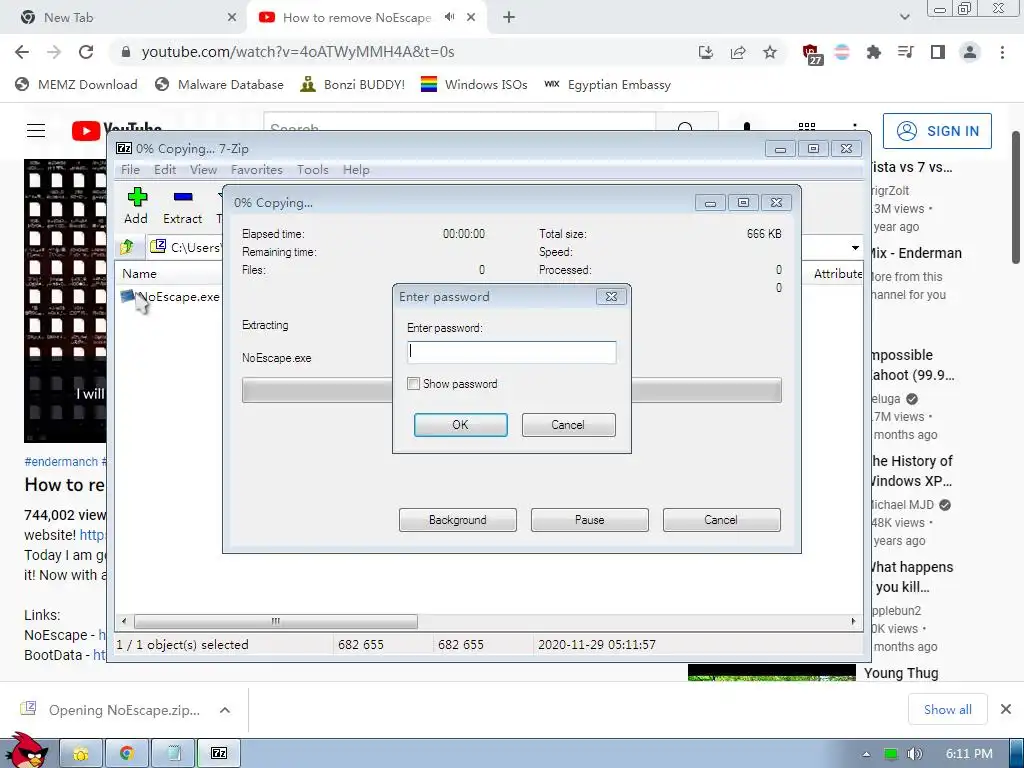Click the YouTube SIGN IN button

[x=937, y=131]
